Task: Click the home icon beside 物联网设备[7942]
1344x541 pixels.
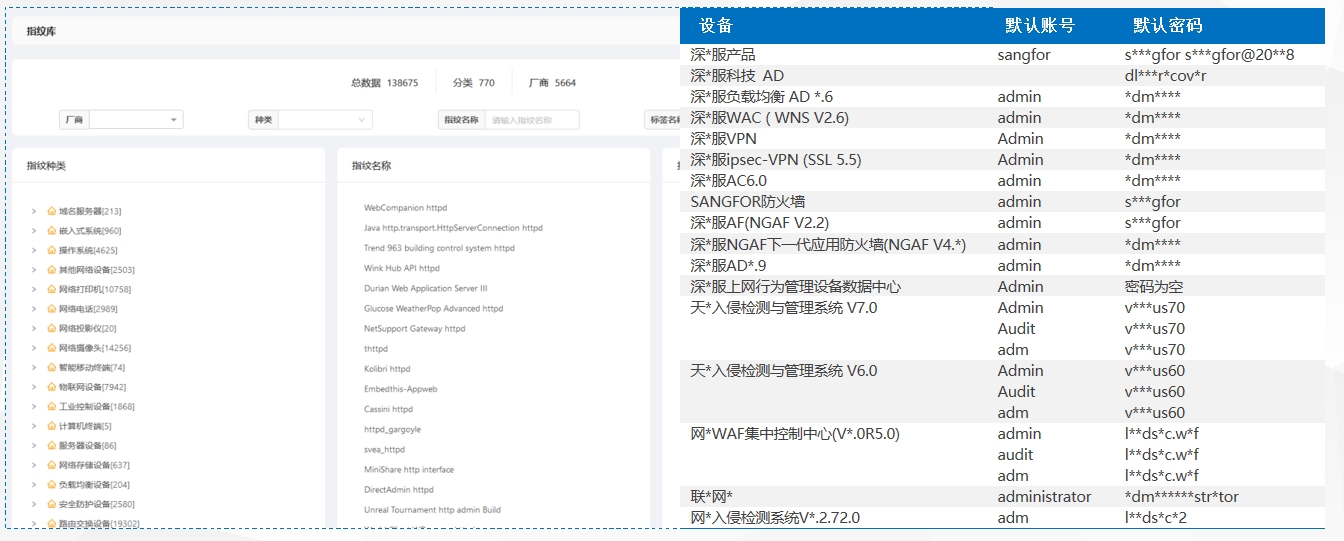Action: (52, 387)
